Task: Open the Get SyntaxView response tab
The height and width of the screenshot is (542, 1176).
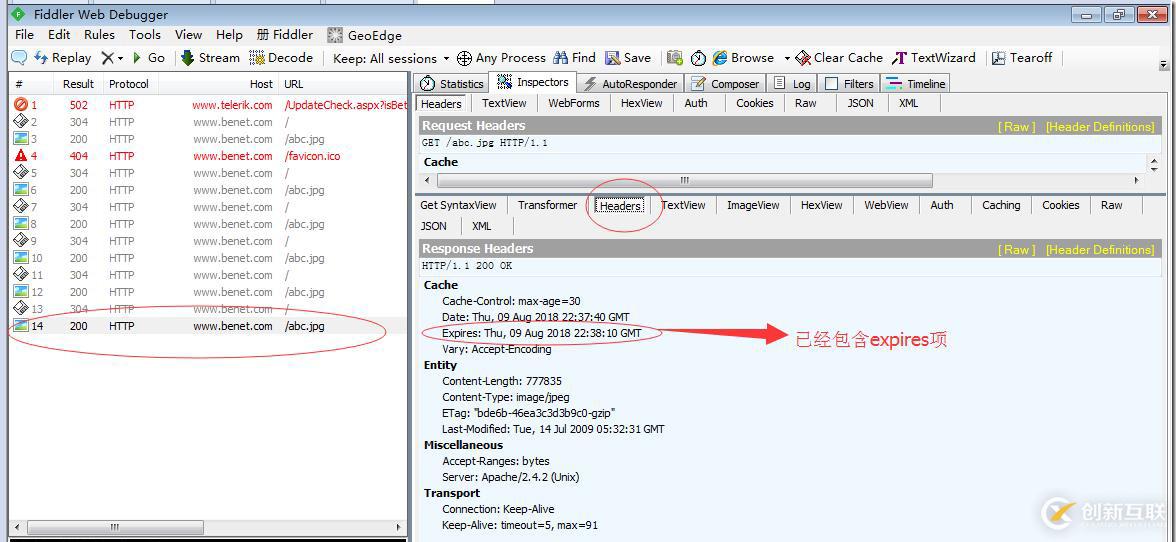Action: tap(458, 205)
